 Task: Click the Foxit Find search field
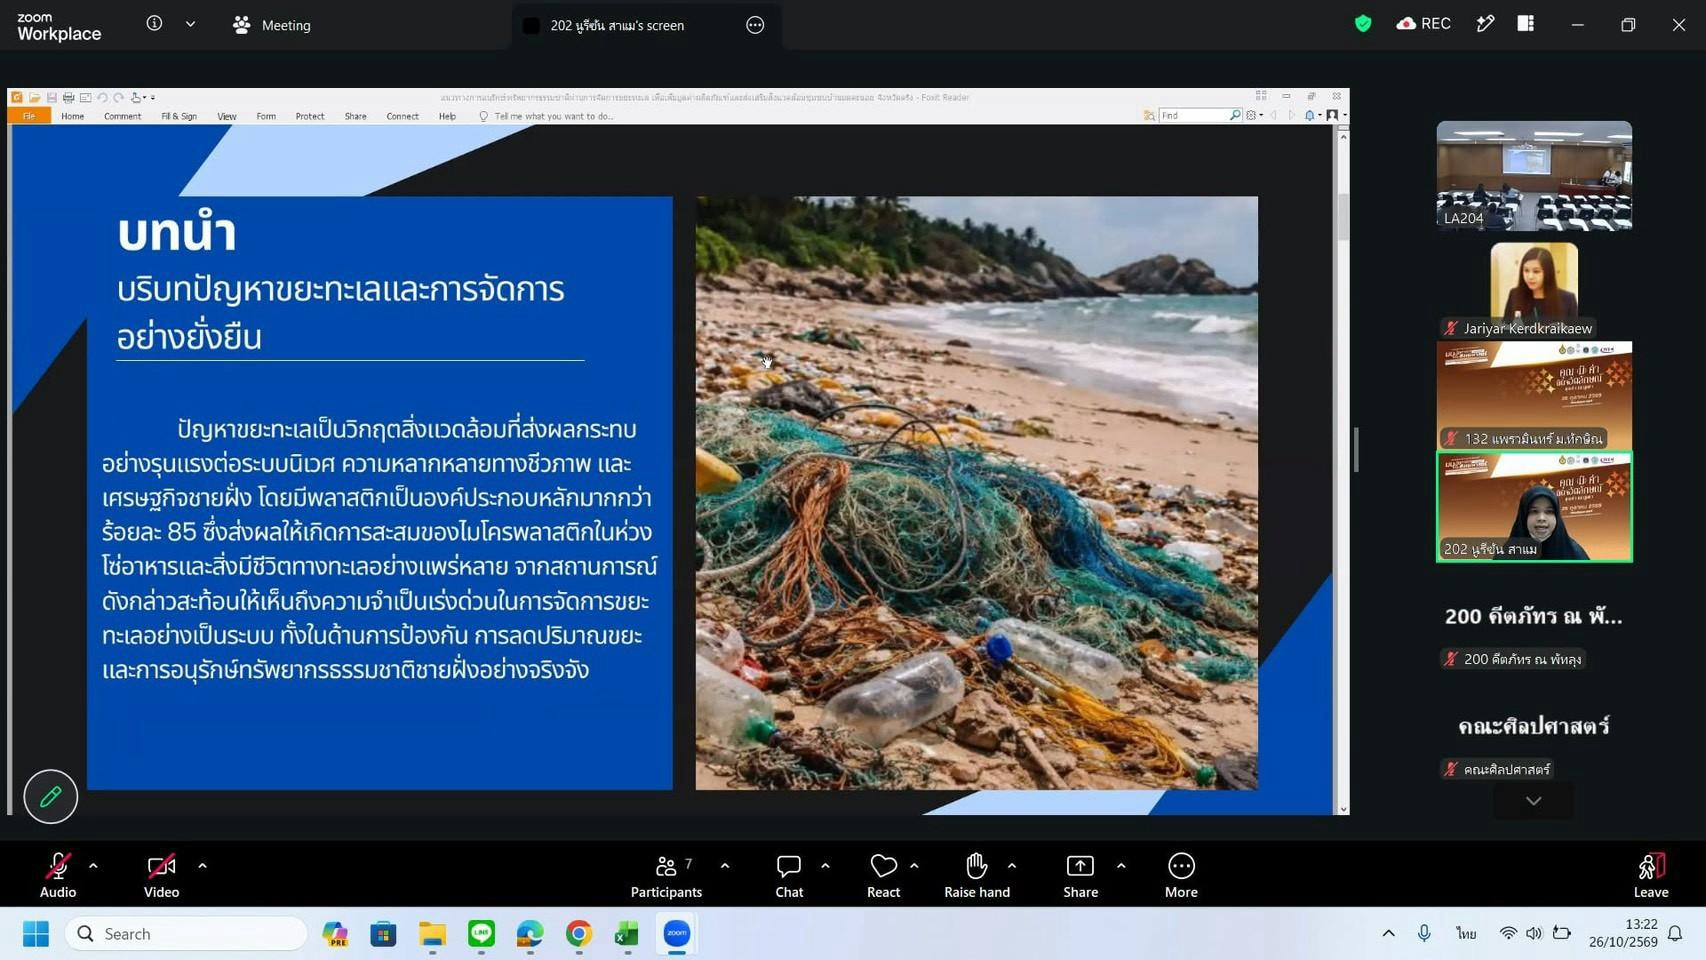tap(1194, 116)
